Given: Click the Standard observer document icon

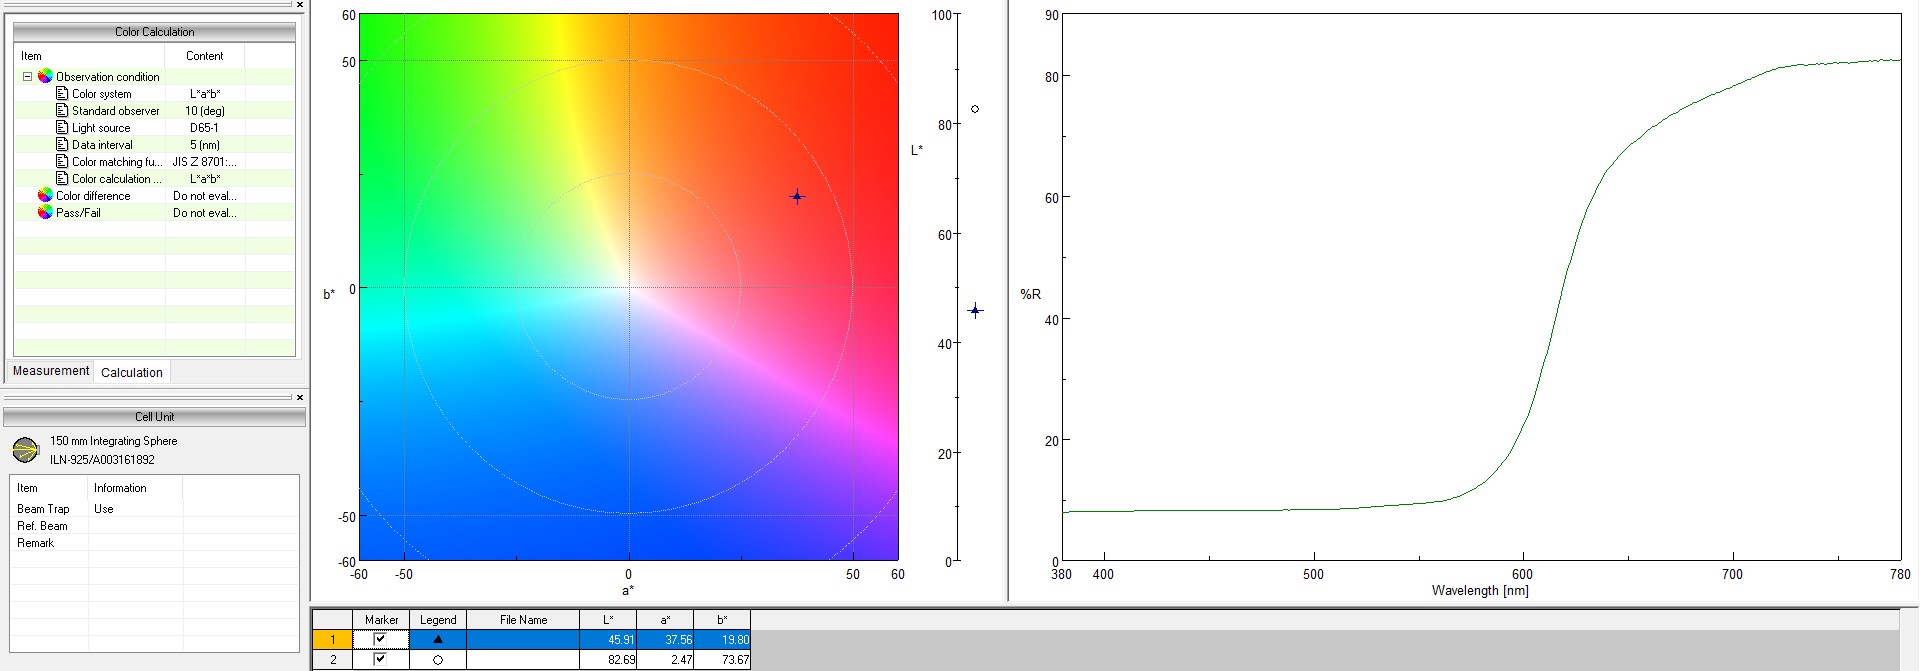Looking at the screenshot, I should click(x=62, y=110).
